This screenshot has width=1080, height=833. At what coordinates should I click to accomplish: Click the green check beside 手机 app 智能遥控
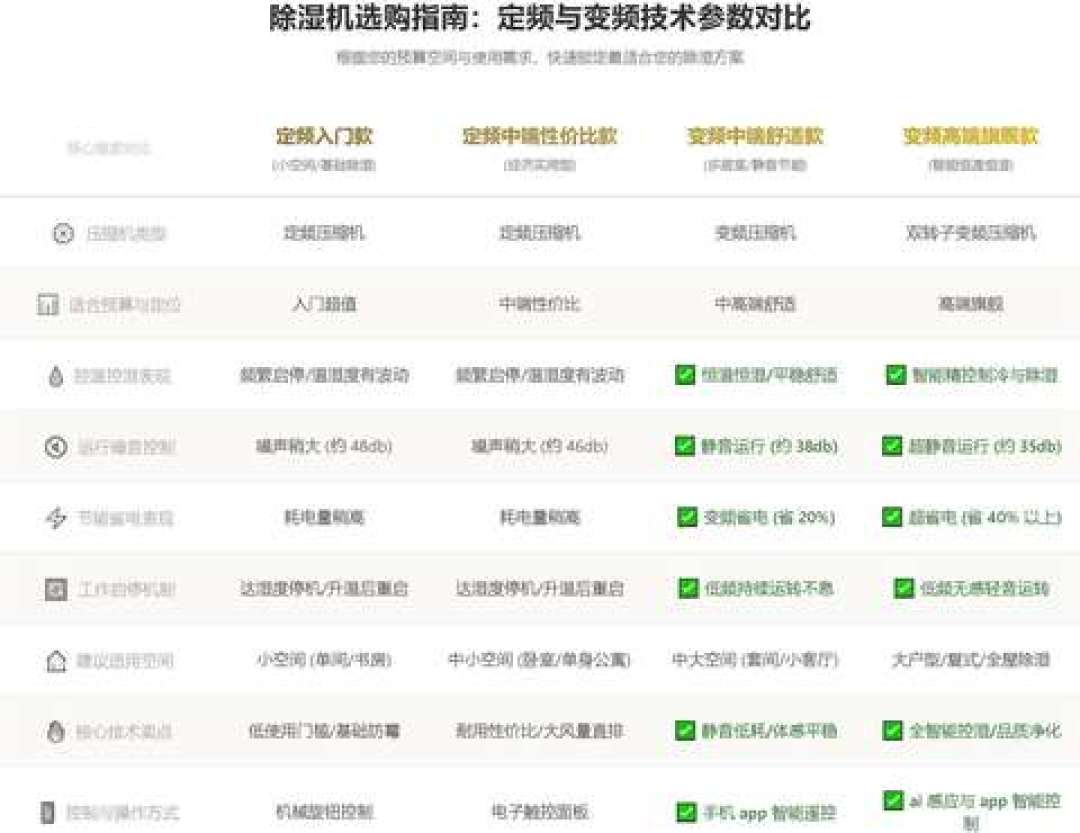click(686, 812)
